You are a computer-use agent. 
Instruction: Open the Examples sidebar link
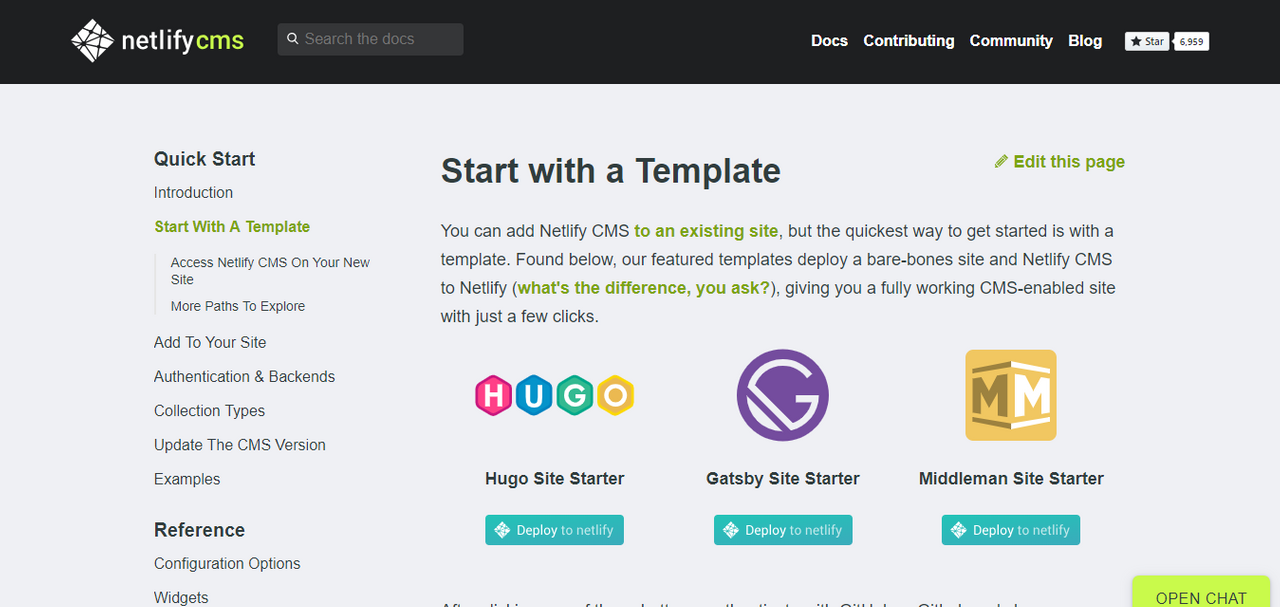187,479
